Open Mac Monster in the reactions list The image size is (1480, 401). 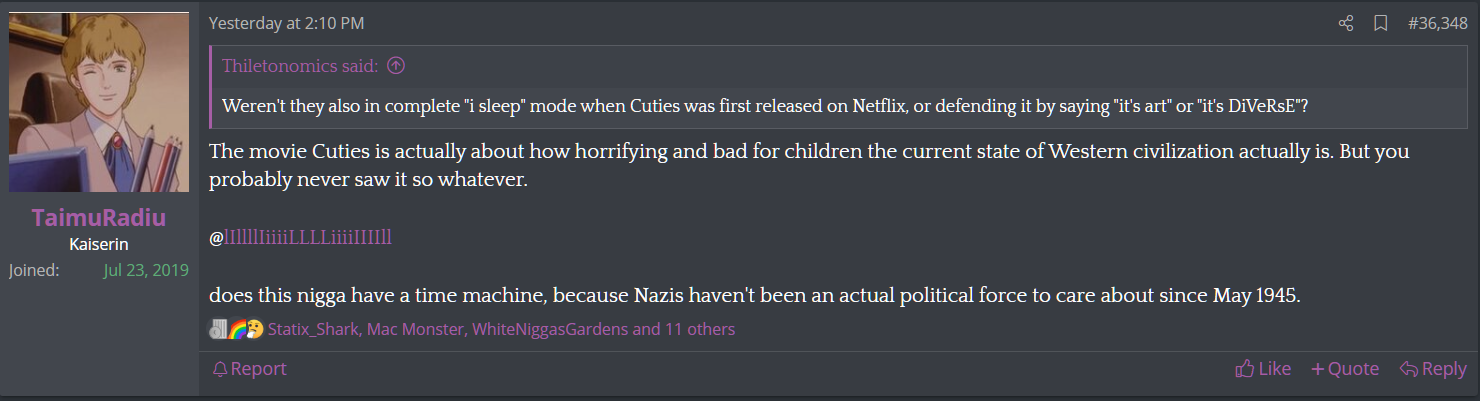(x=415, y=329)
